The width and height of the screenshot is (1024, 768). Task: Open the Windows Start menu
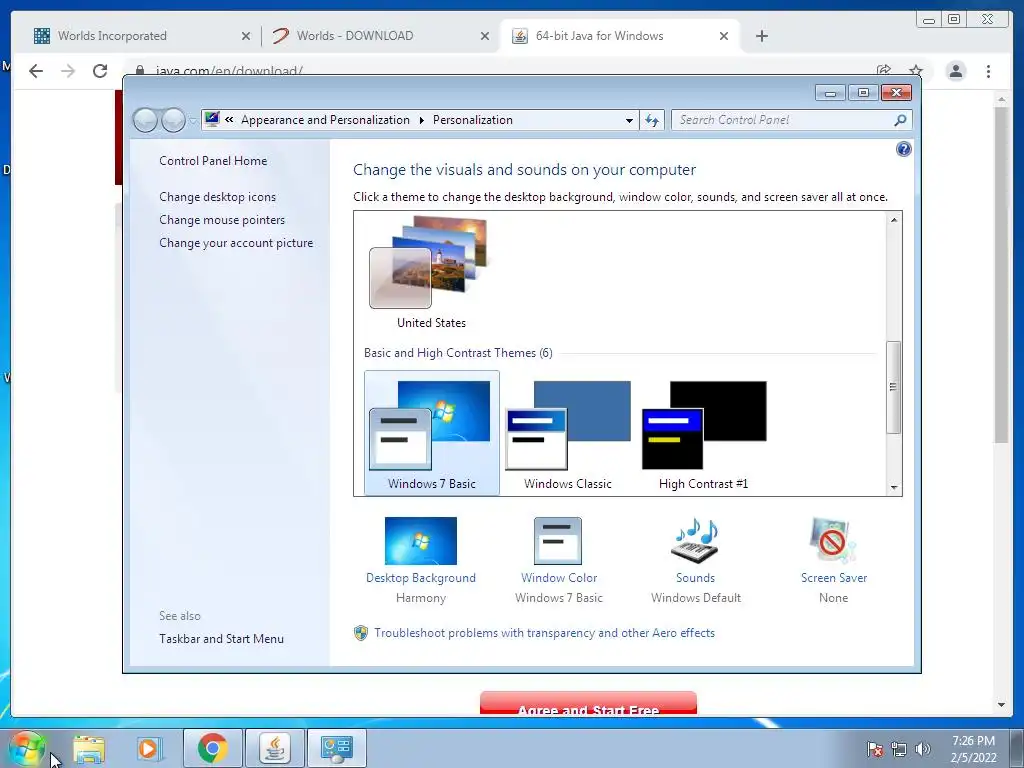coord(27,748)
